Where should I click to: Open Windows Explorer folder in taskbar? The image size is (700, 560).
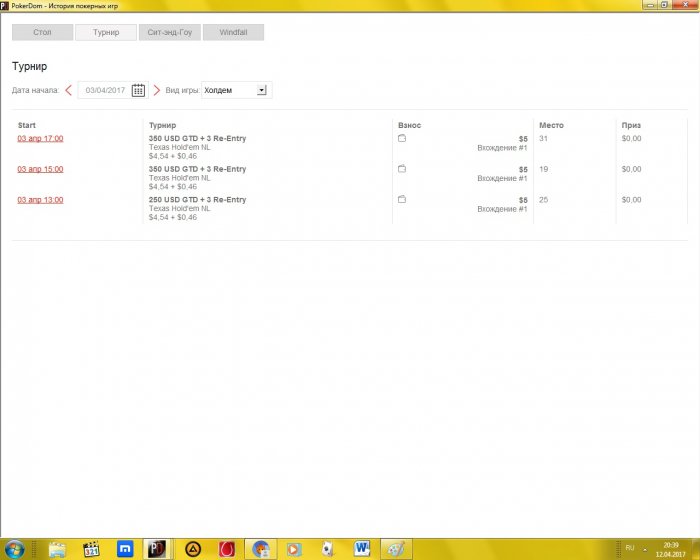pyautogui.click(x=58, y=548)
